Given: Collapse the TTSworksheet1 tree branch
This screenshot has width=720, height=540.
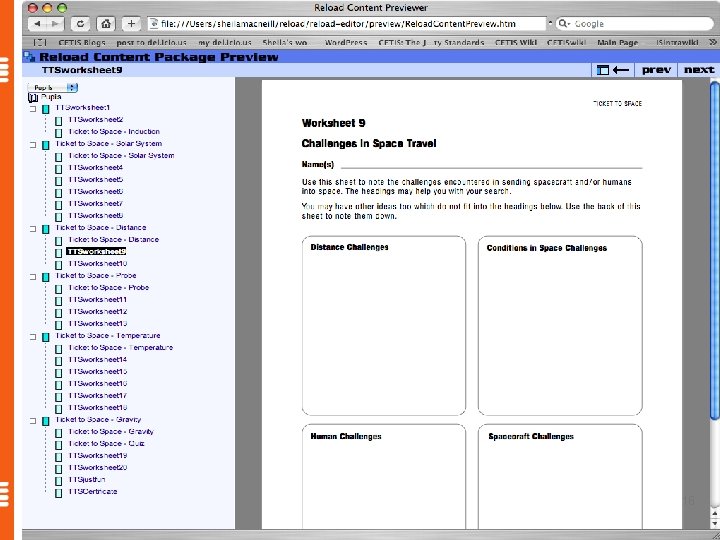Looking at the screenshot, I should (x=33, y=109).
